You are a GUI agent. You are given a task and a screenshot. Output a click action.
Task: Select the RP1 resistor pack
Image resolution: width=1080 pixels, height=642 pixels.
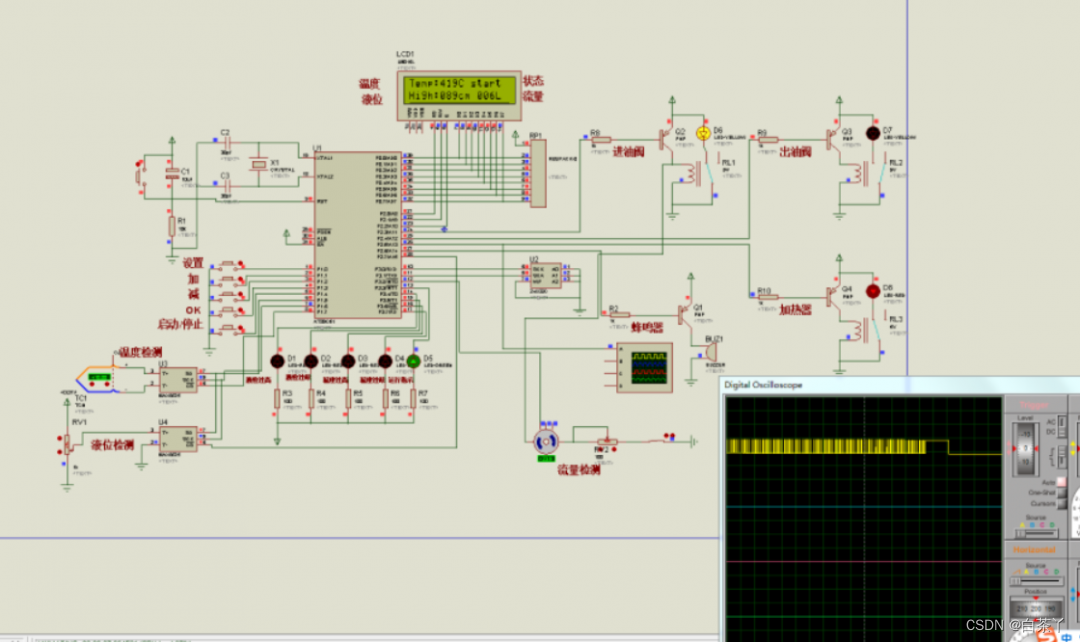[538, 173]
